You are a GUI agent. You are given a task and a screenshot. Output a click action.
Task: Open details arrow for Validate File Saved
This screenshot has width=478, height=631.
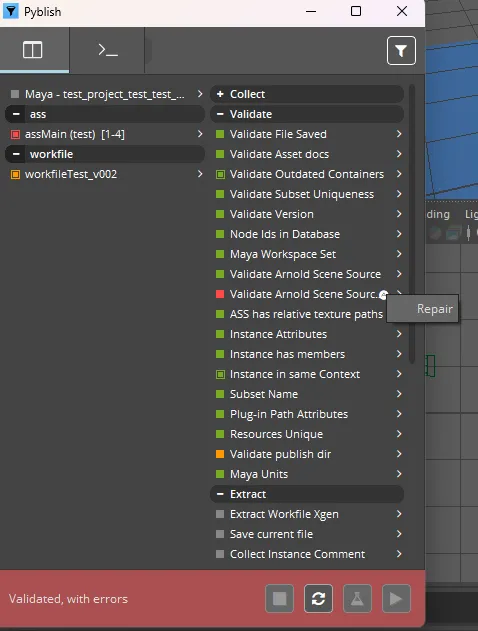[399, 134]
